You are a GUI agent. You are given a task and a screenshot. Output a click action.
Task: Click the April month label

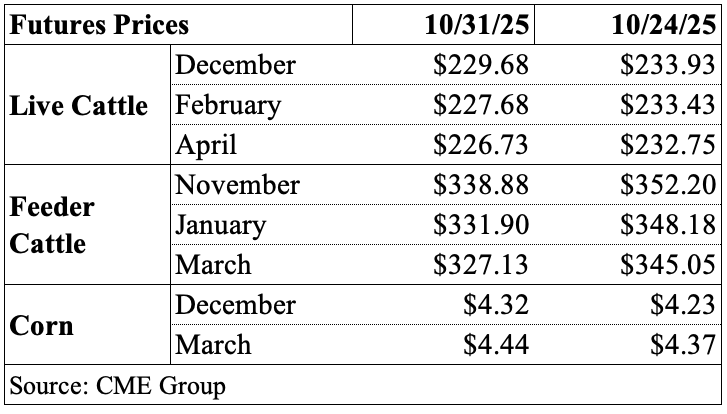206,145
